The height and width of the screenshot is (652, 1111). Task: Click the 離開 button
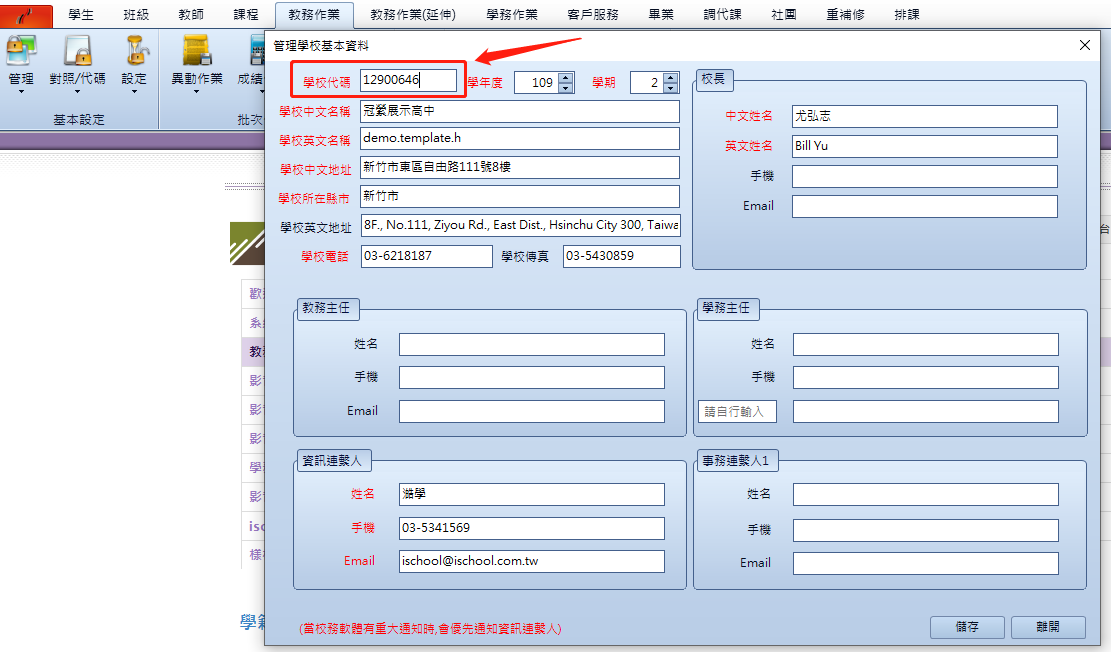click(1048, 627)
